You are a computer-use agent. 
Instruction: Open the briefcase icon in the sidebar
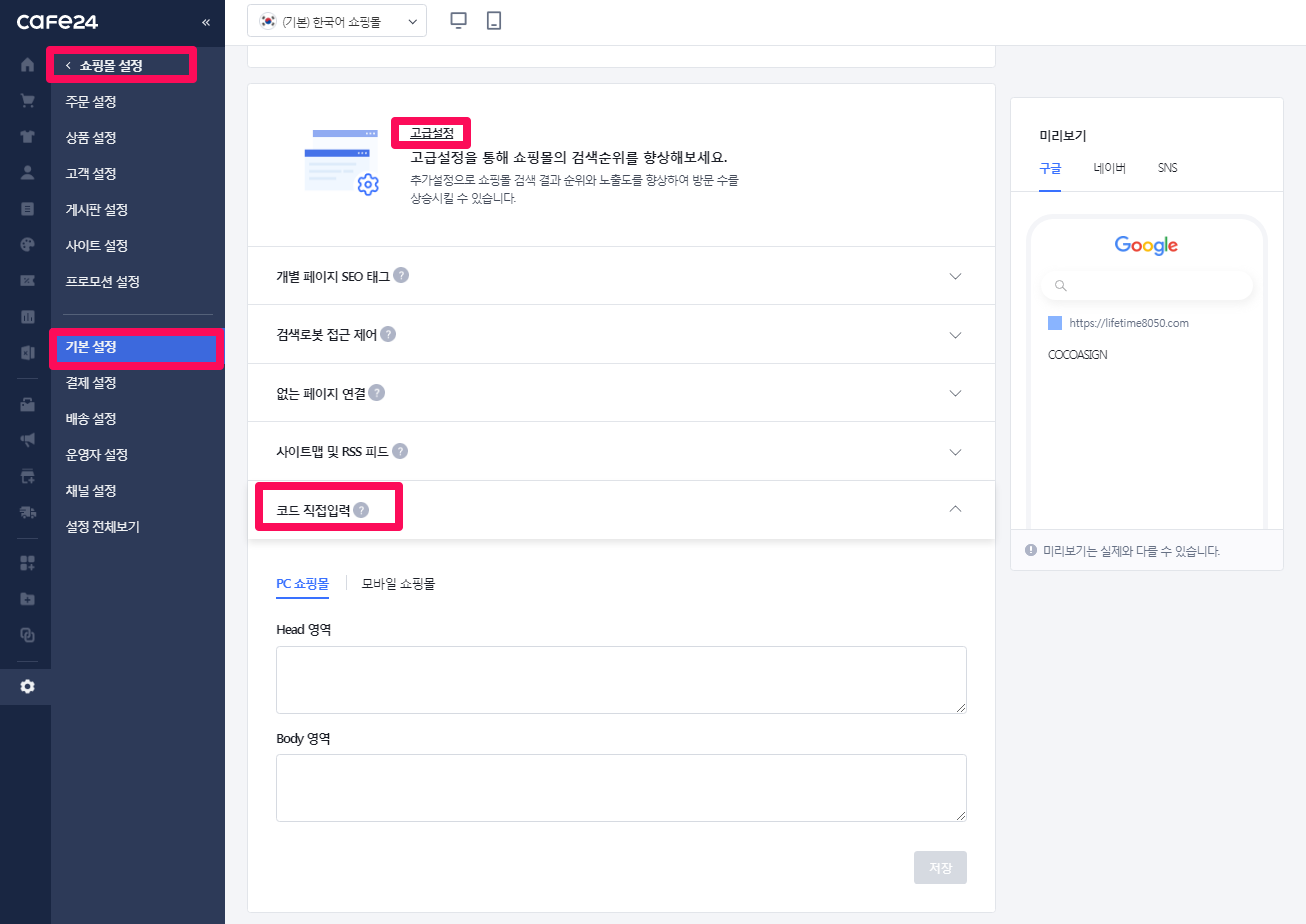27,404
